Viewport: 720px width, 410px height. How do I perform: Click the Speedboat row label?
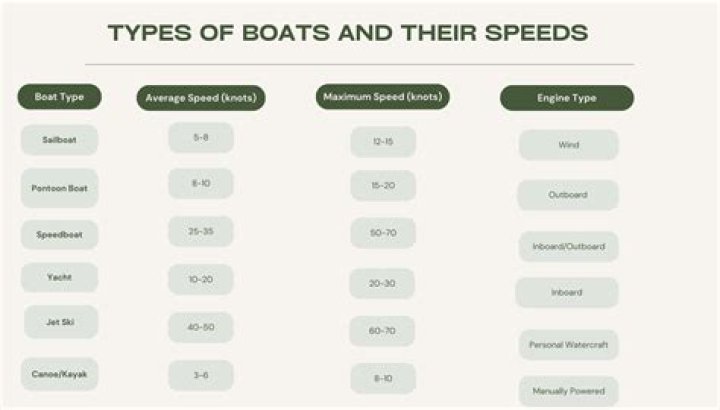[x=60, y=234]
